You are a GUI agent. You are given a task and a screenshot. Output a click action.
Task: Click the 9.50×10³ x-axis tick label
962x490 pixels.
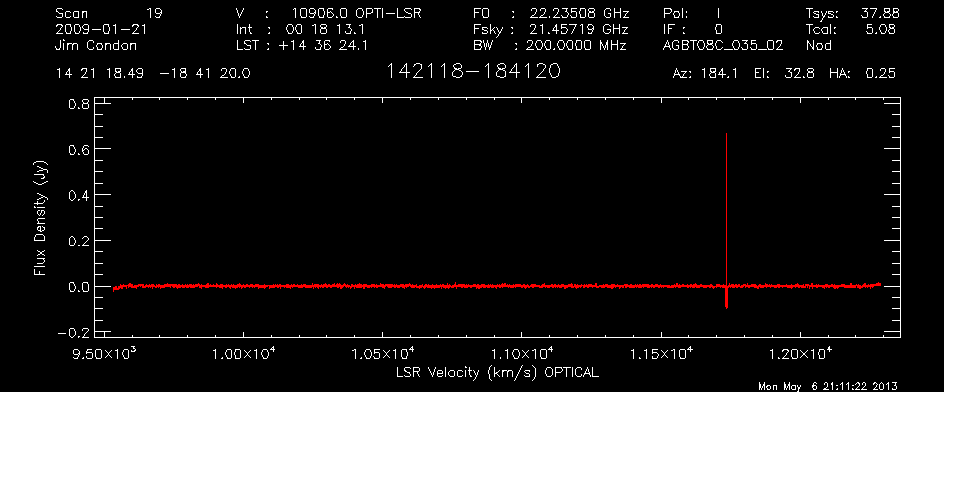[104, 353]
